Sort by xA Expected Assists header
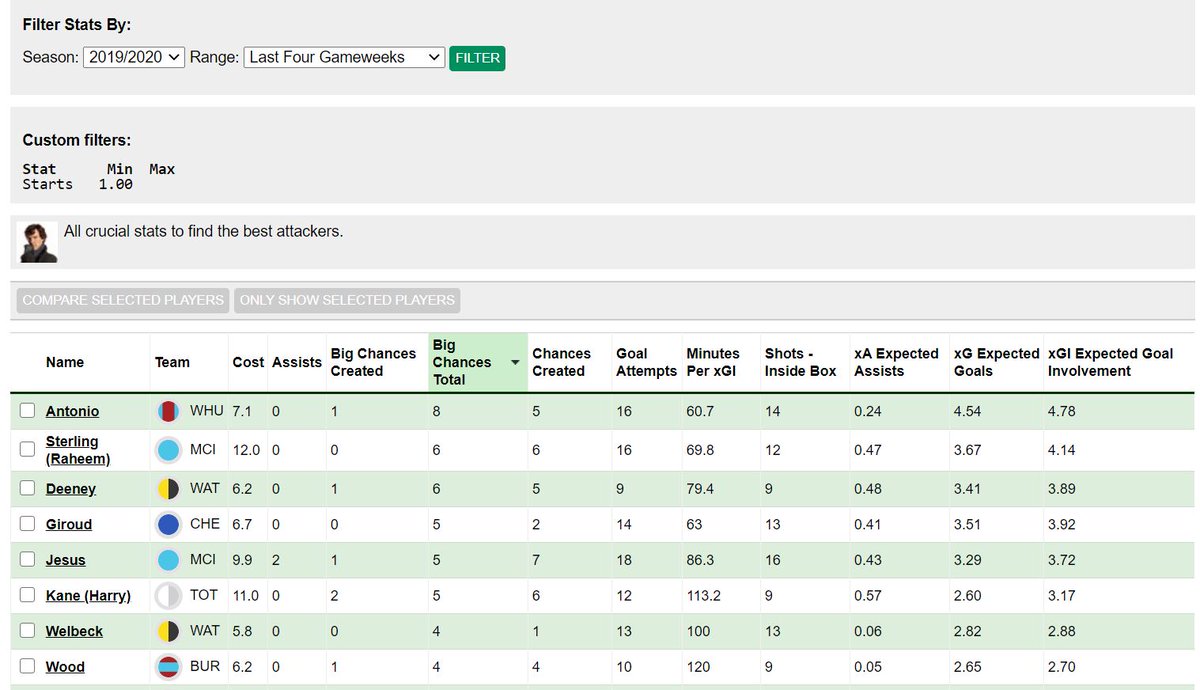Viewport: 1200px width, 690px height. pos(896,362)
